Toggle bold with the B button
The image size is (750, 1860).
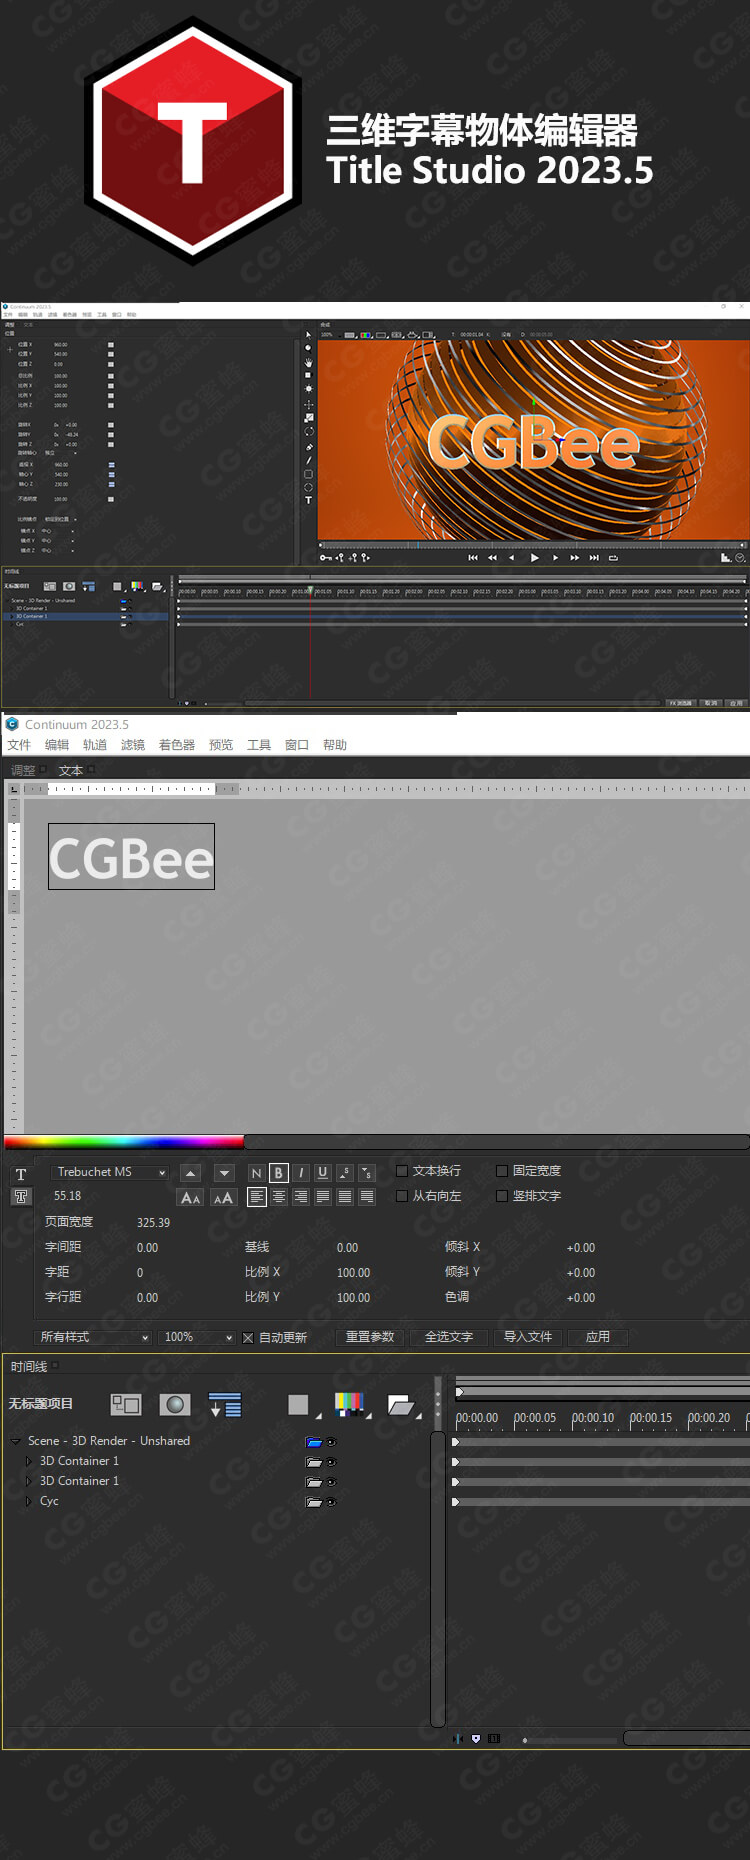[279, 1173]
